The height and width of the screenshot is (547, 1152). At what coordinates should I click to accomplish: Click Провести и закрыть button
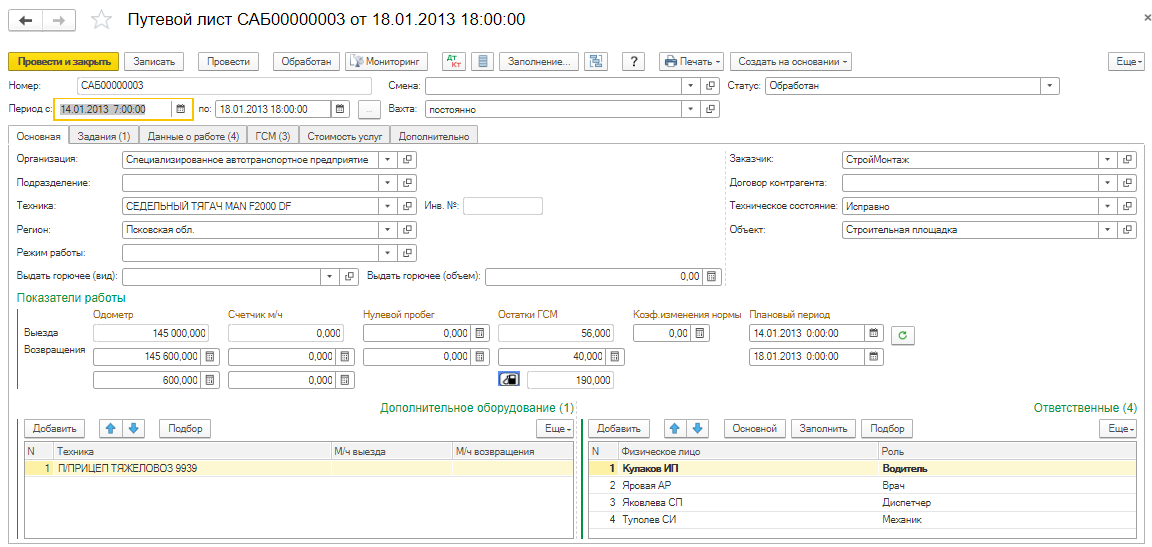point(63,62)
